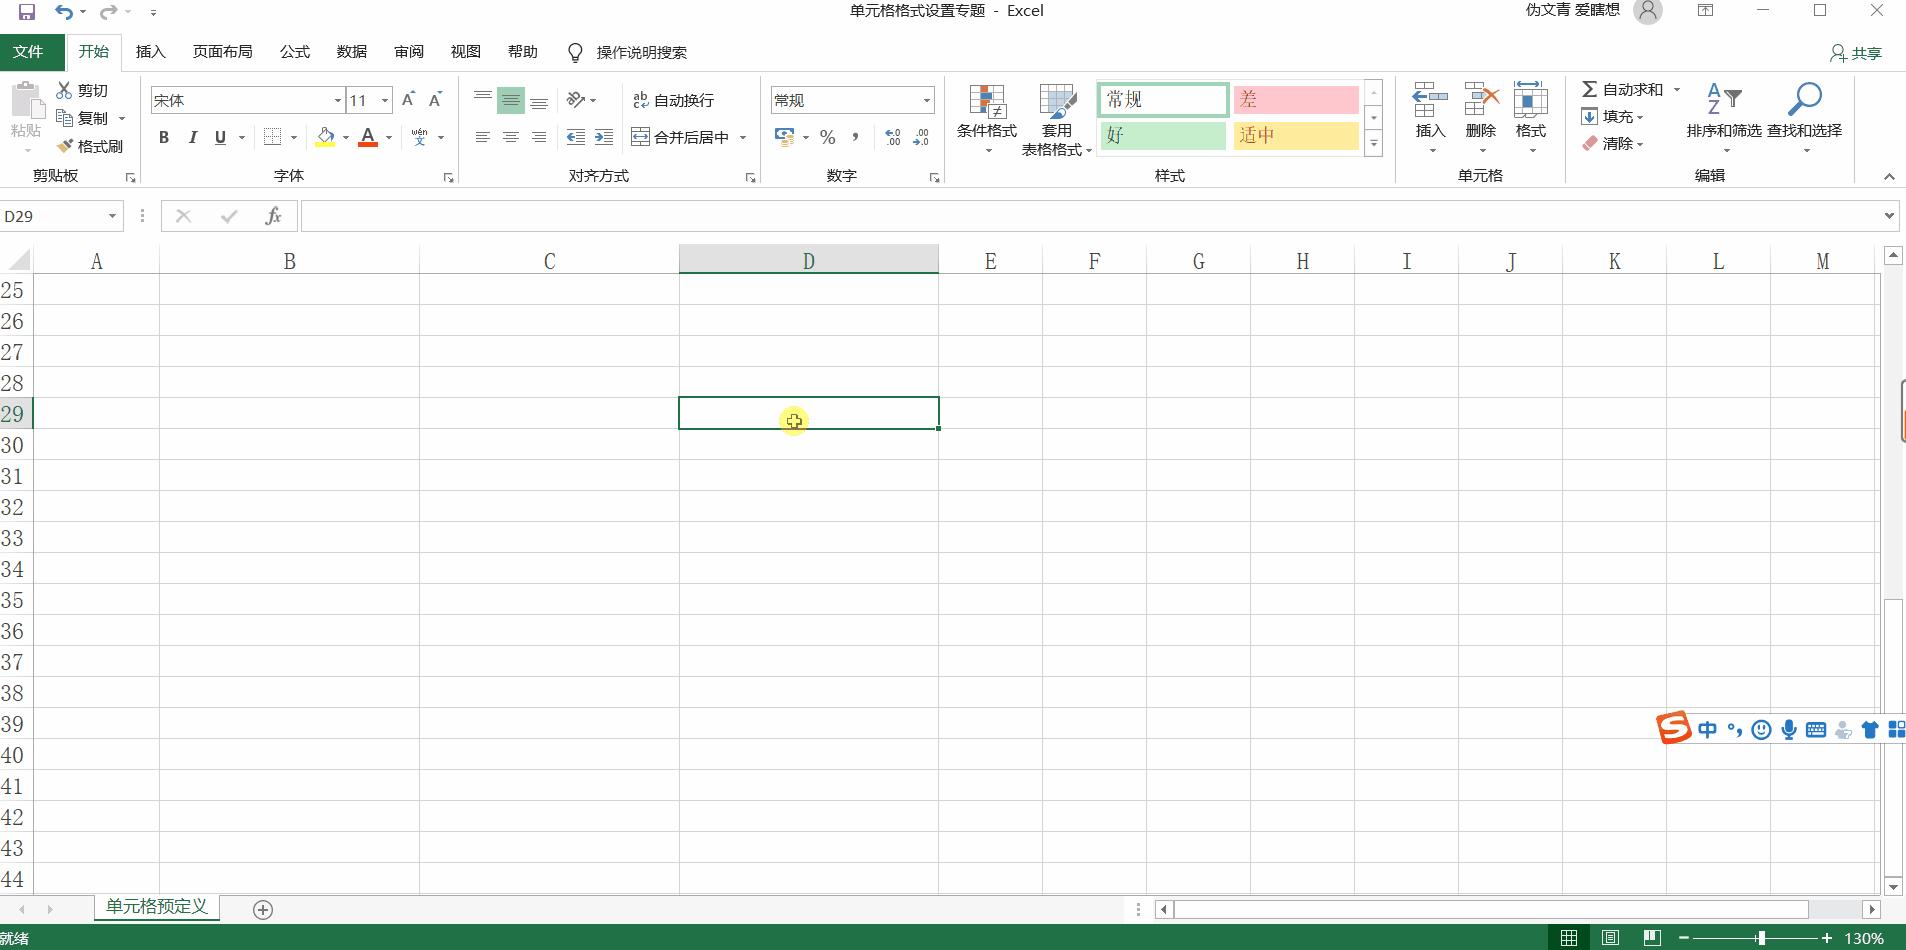Image resolution: width=1906 pixels, height=950 pixels.
Task: Switch to the Insert (插入) ribbon tab
Action: point(150,52)
